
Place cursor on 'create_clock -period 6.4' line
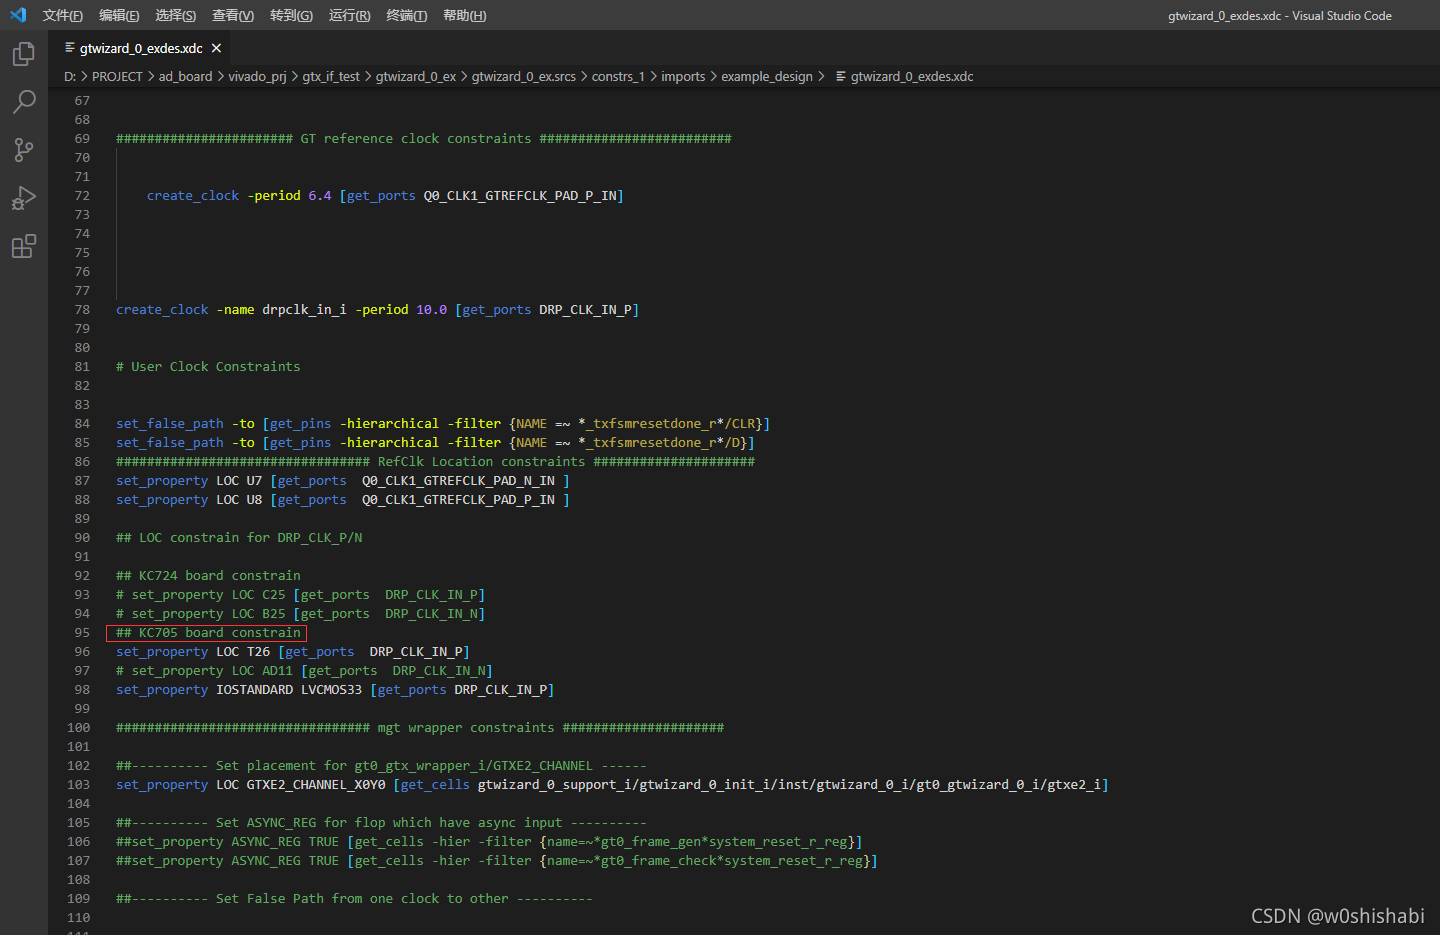(x=385, y=196)
